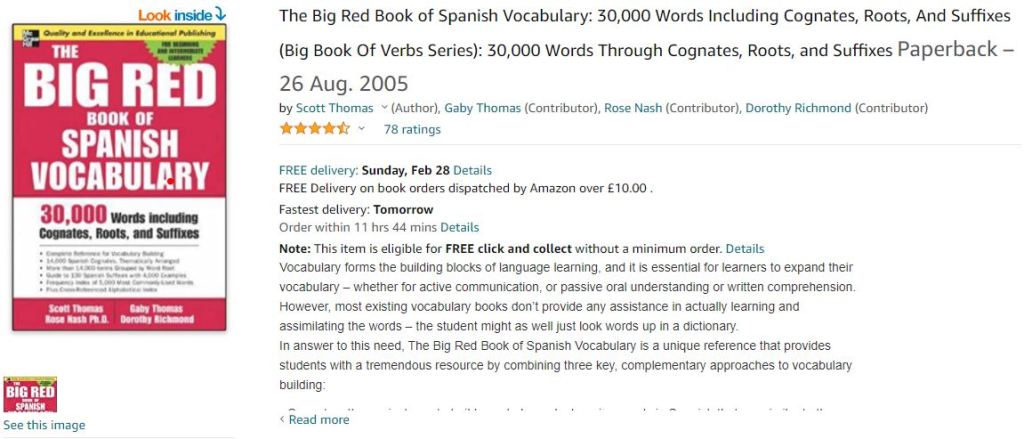View the 78 ratings link
1024x439 pixels.
[412, 129]
